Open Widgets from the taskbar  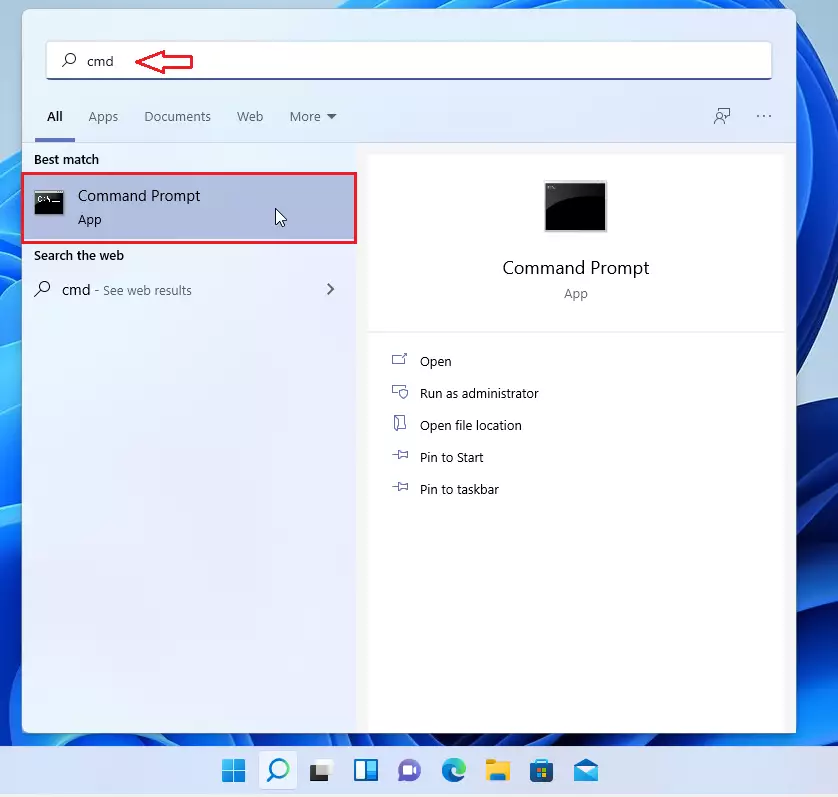point(366,771)
